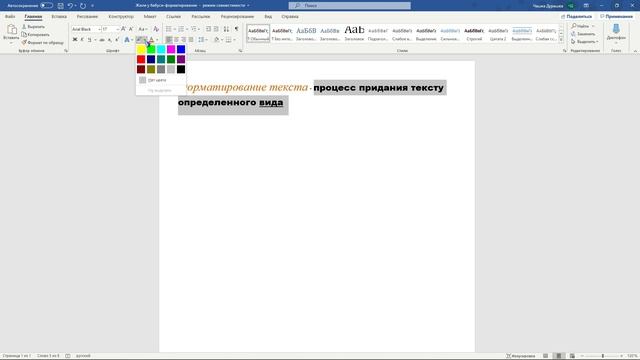Redo the last action

(x=83, y=6)
